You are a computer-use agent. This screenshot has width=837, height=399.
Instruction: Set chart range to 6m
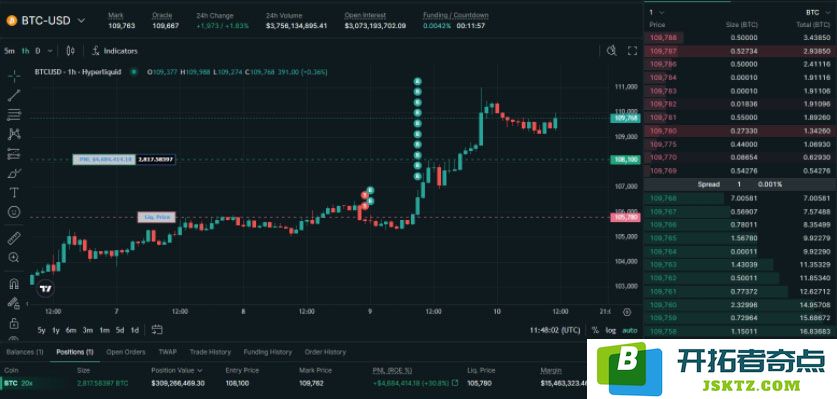coord(70,330)
